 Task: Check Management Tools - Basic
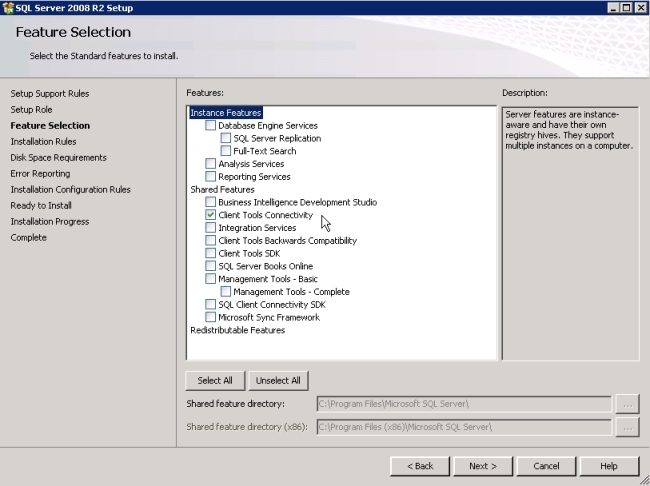coord(211,279)
